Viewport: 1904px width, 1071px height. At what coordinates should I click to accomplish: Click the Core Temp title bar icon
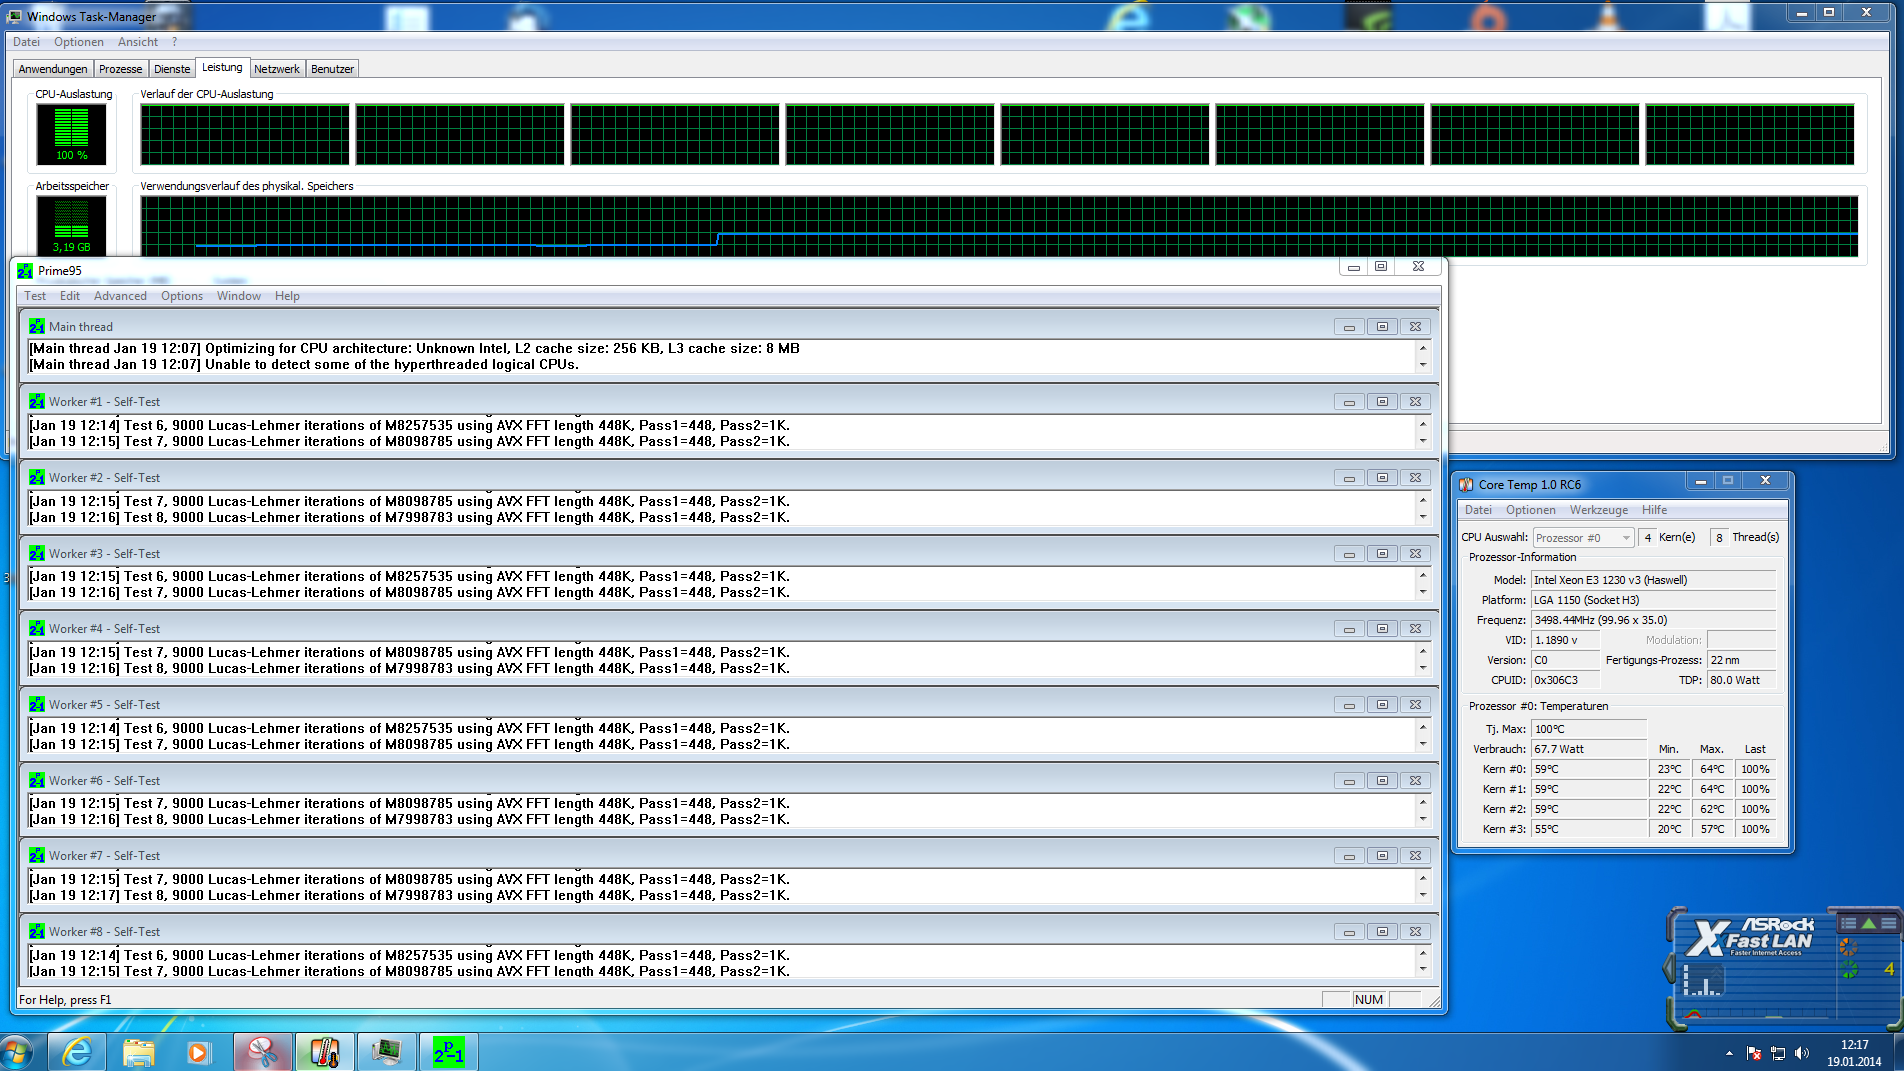(x=1467, y=485)
